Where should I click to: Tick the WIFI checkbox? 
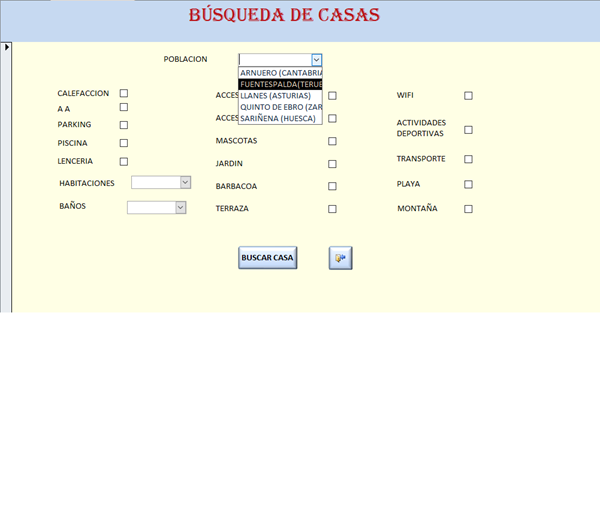click(x=468, y=96)
